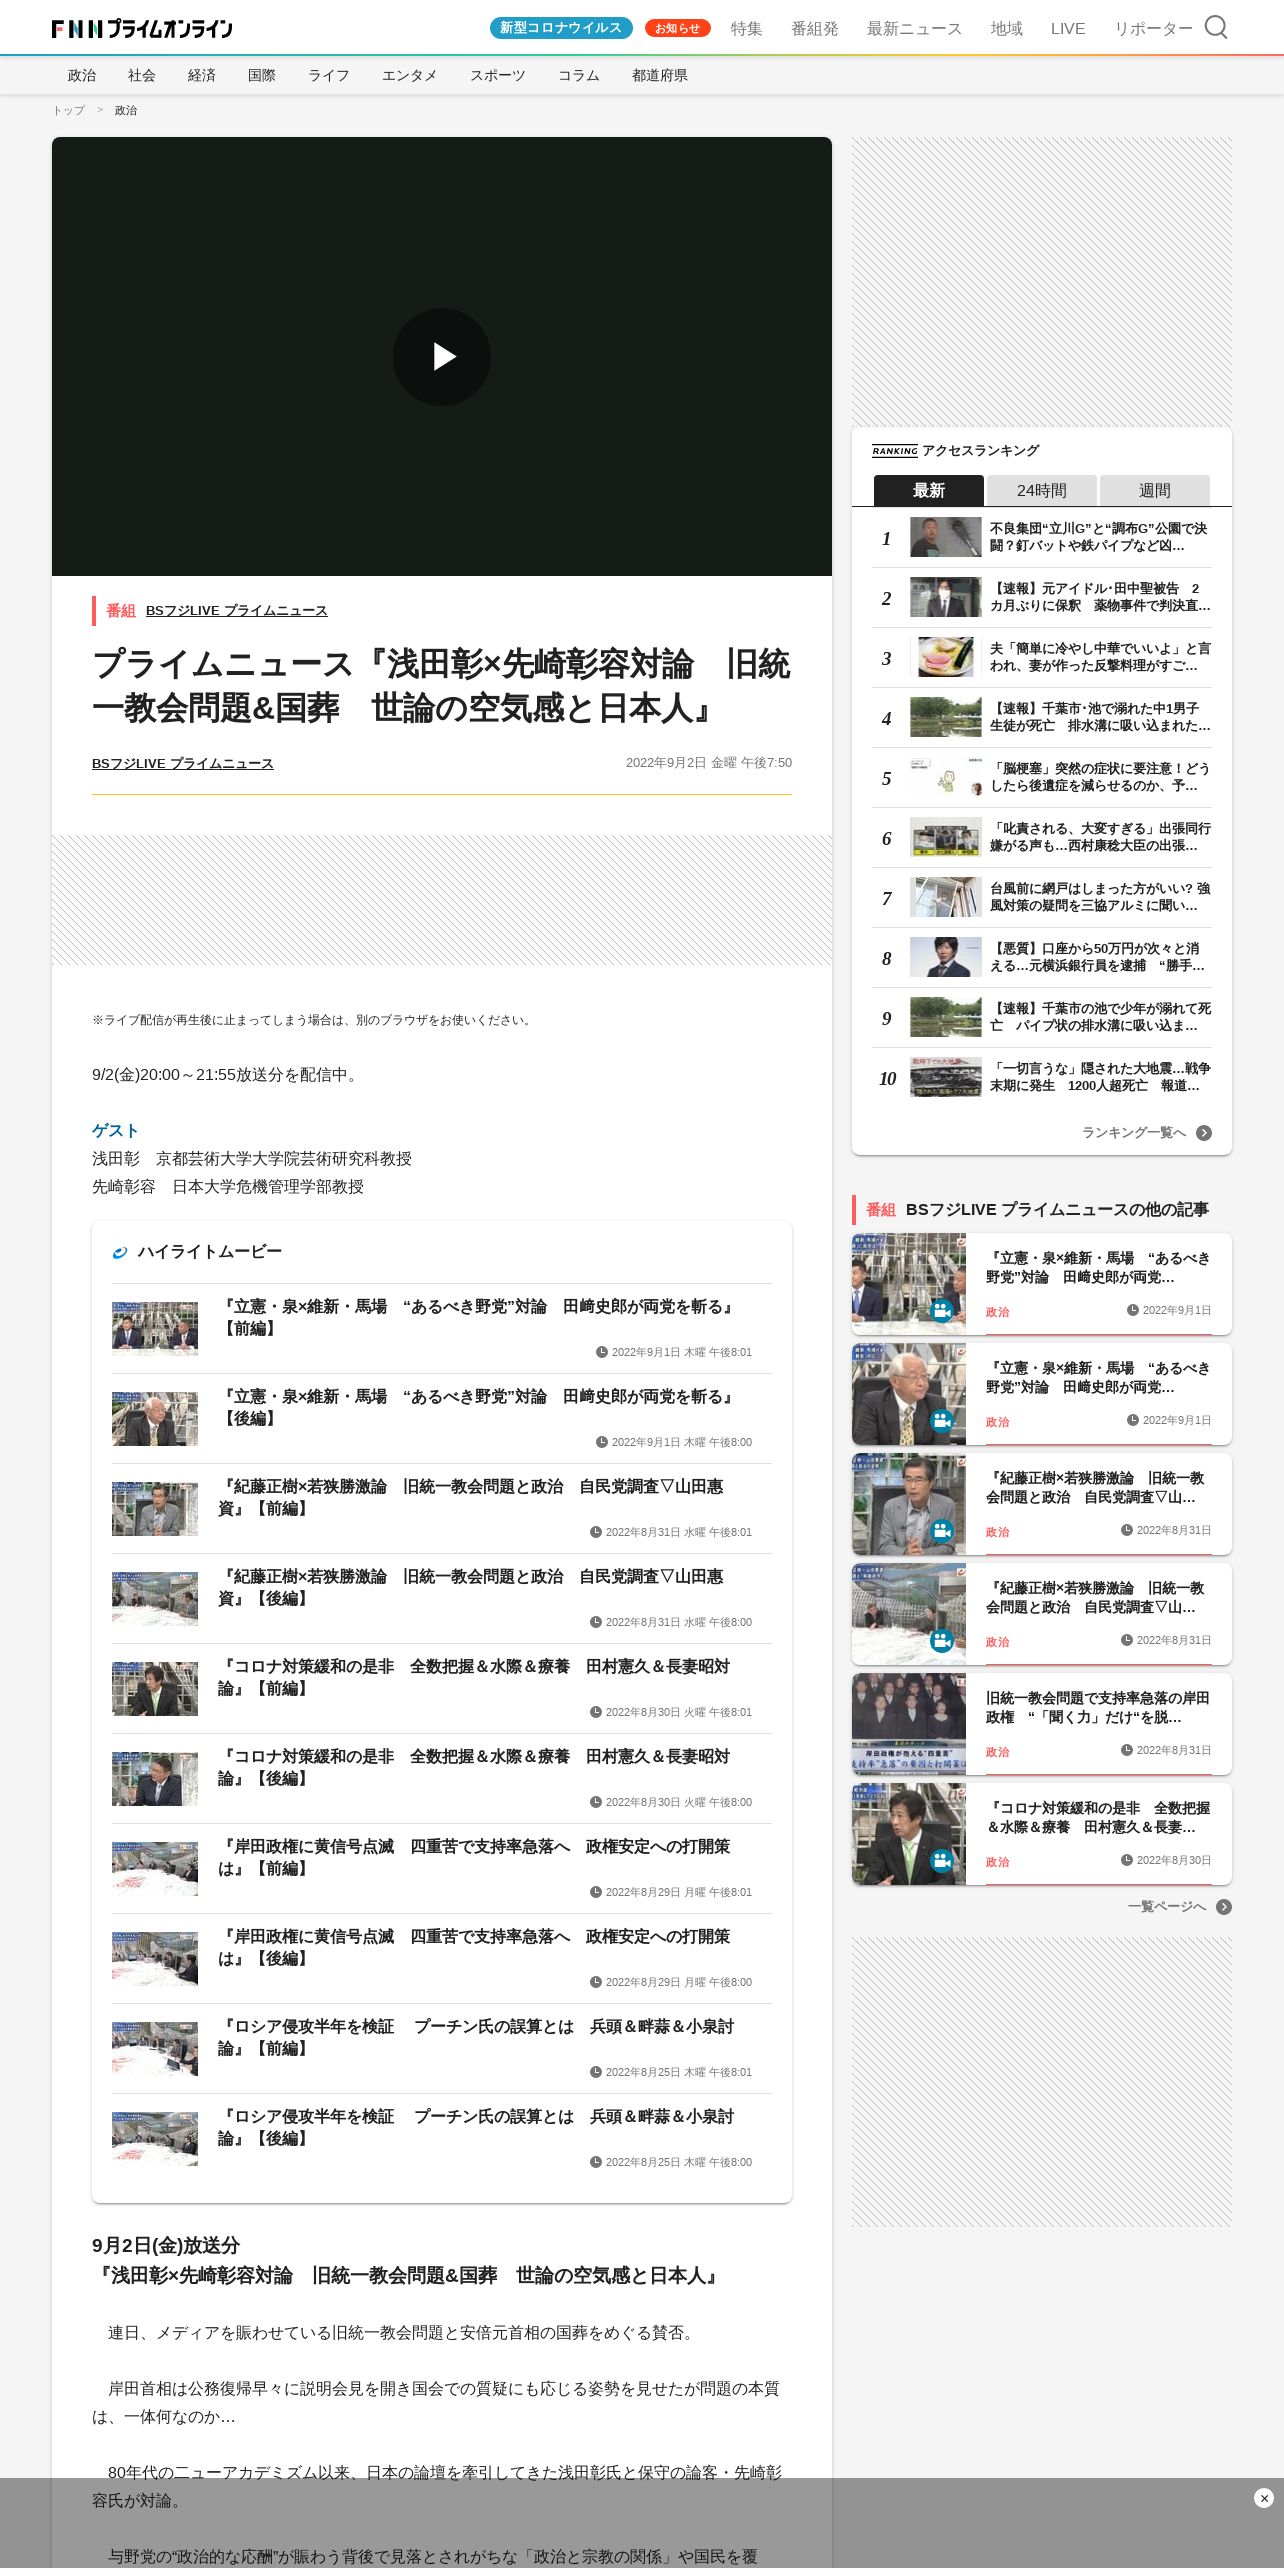Image resolution: width=1284 pixels, height=2568 pixels.
Task: Select エンタメ category
Action: 409,76
